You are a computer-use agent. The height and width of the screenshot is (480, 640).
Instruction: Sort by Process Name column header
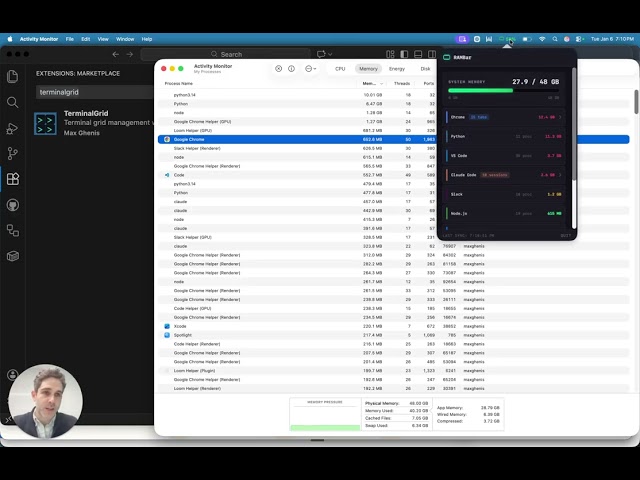click(x=178, y=83)
